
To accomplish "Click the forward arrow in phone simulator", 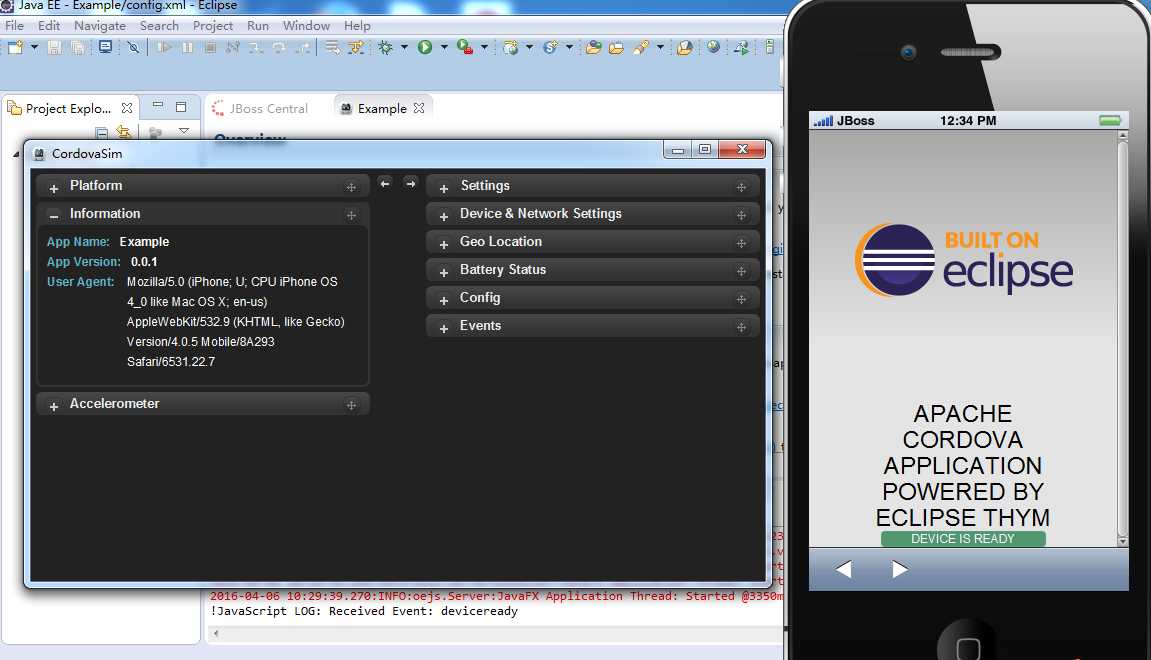I will (900, 569).
